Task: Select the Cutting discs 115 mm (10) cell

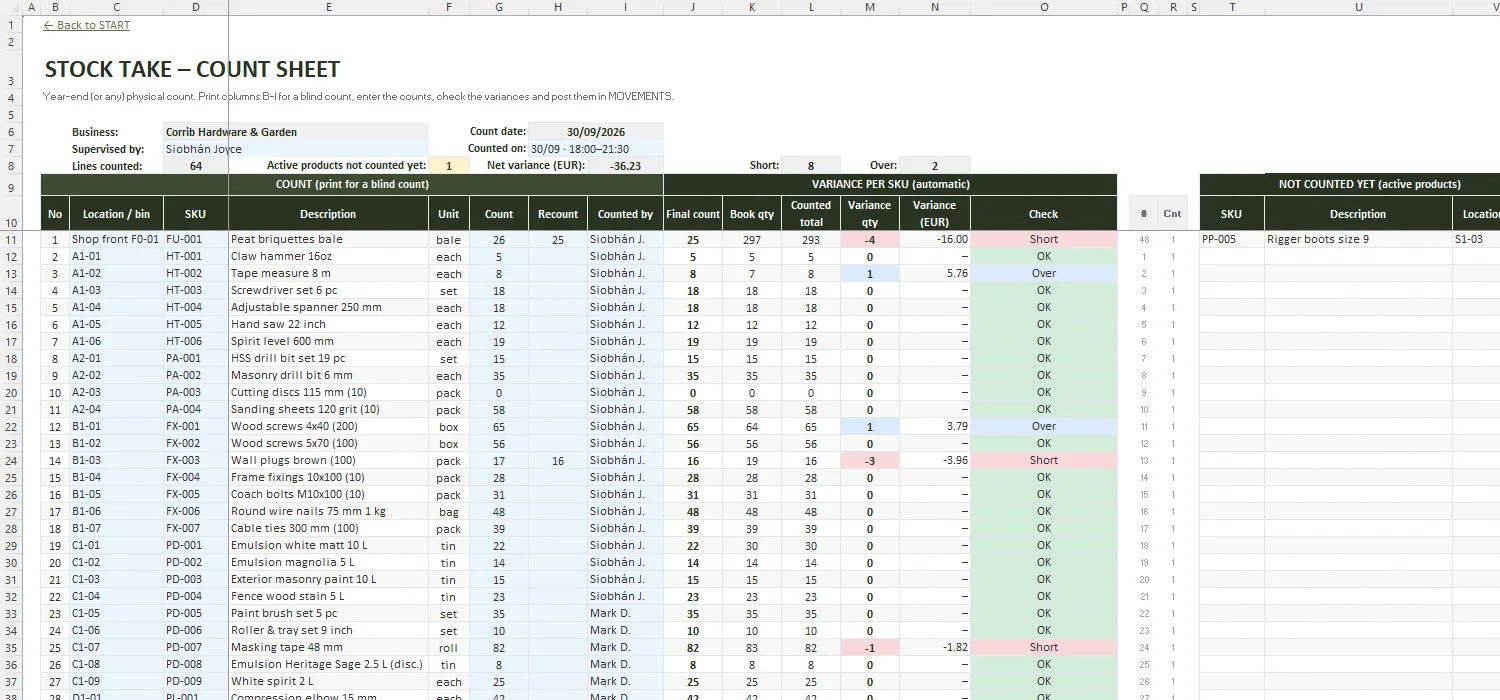Action: pyautogui.click(x=329, y=393)
